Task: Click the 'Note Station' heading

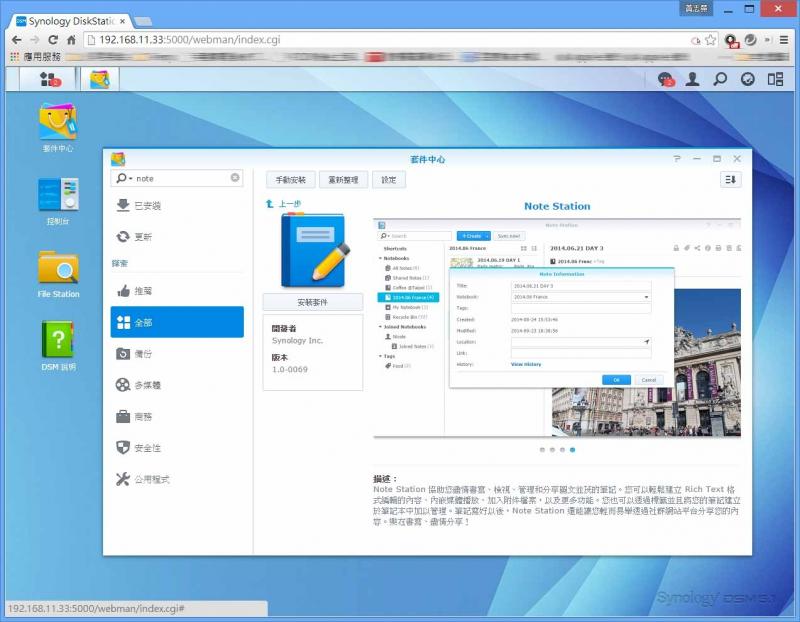Action: point(557,206)
